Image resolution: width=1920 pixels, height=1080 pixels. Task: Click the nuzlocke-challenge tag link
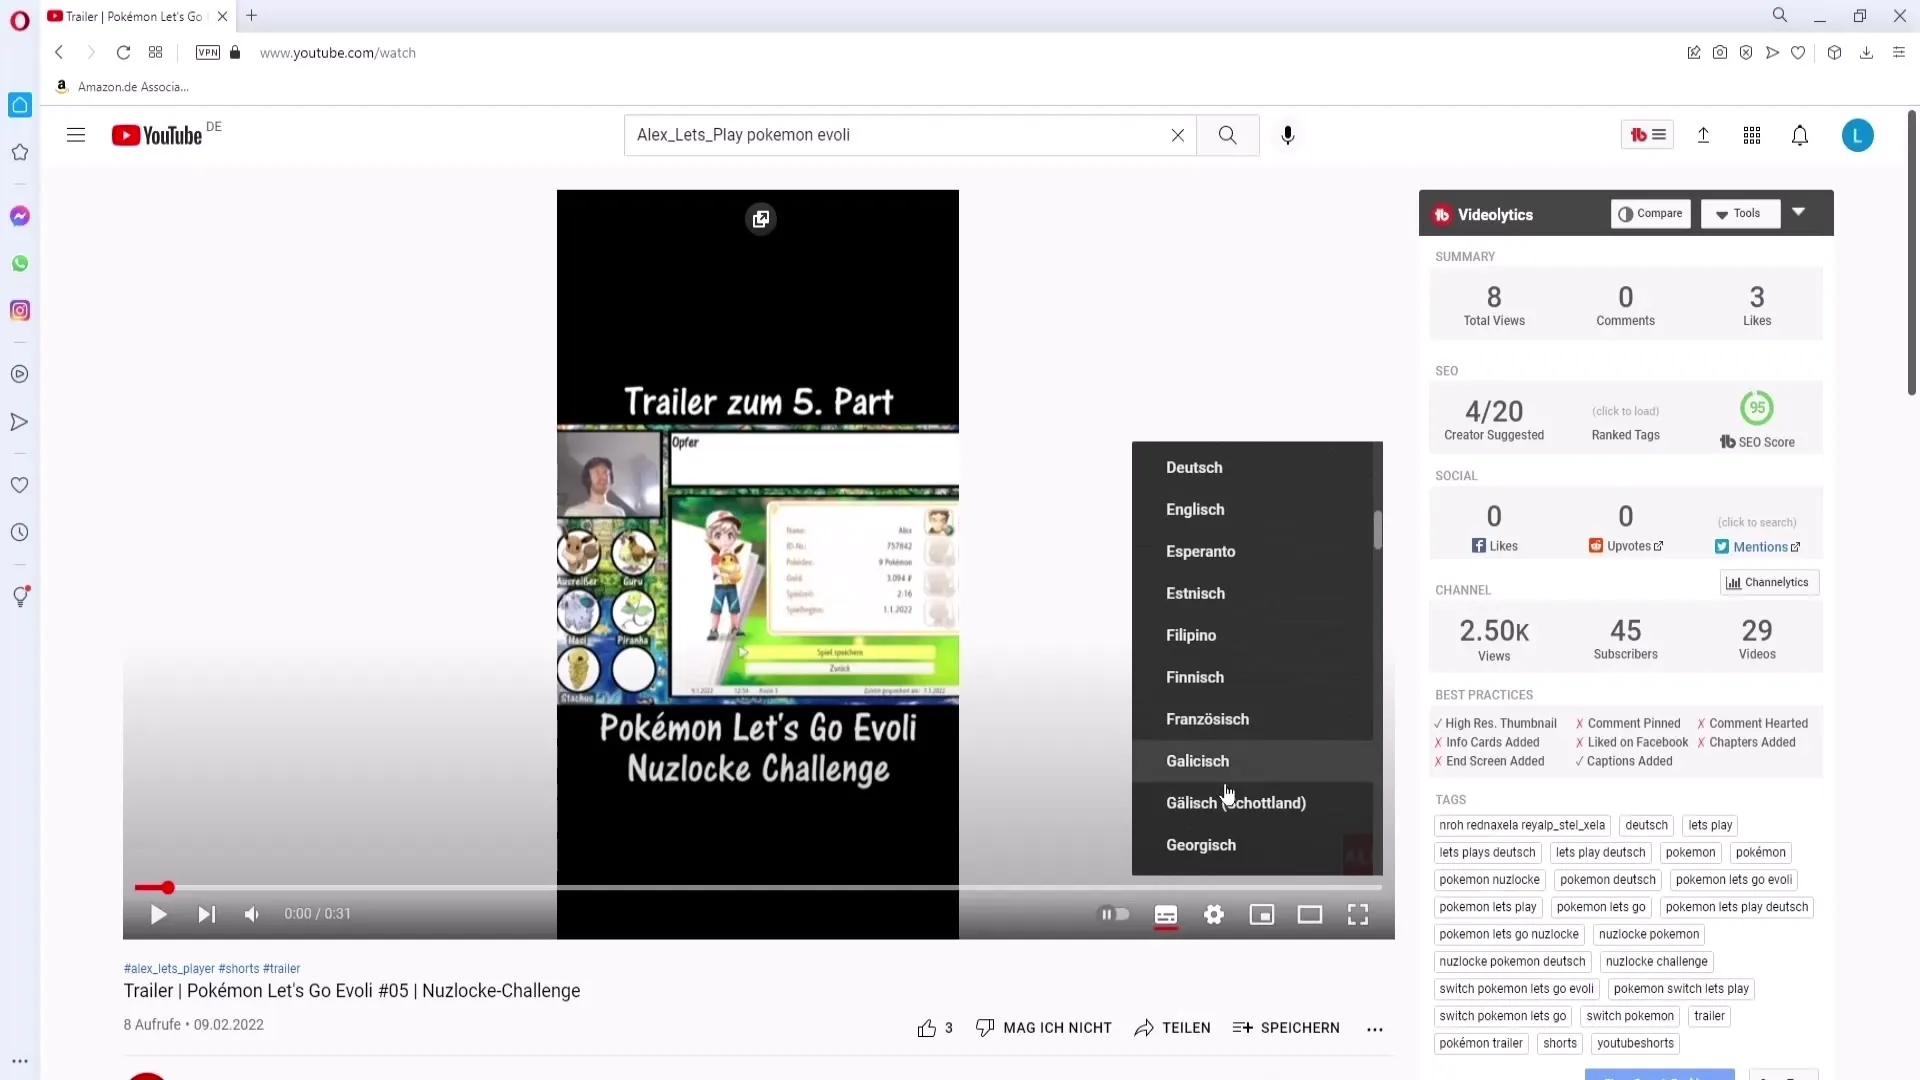click(x=1658, y=961)
